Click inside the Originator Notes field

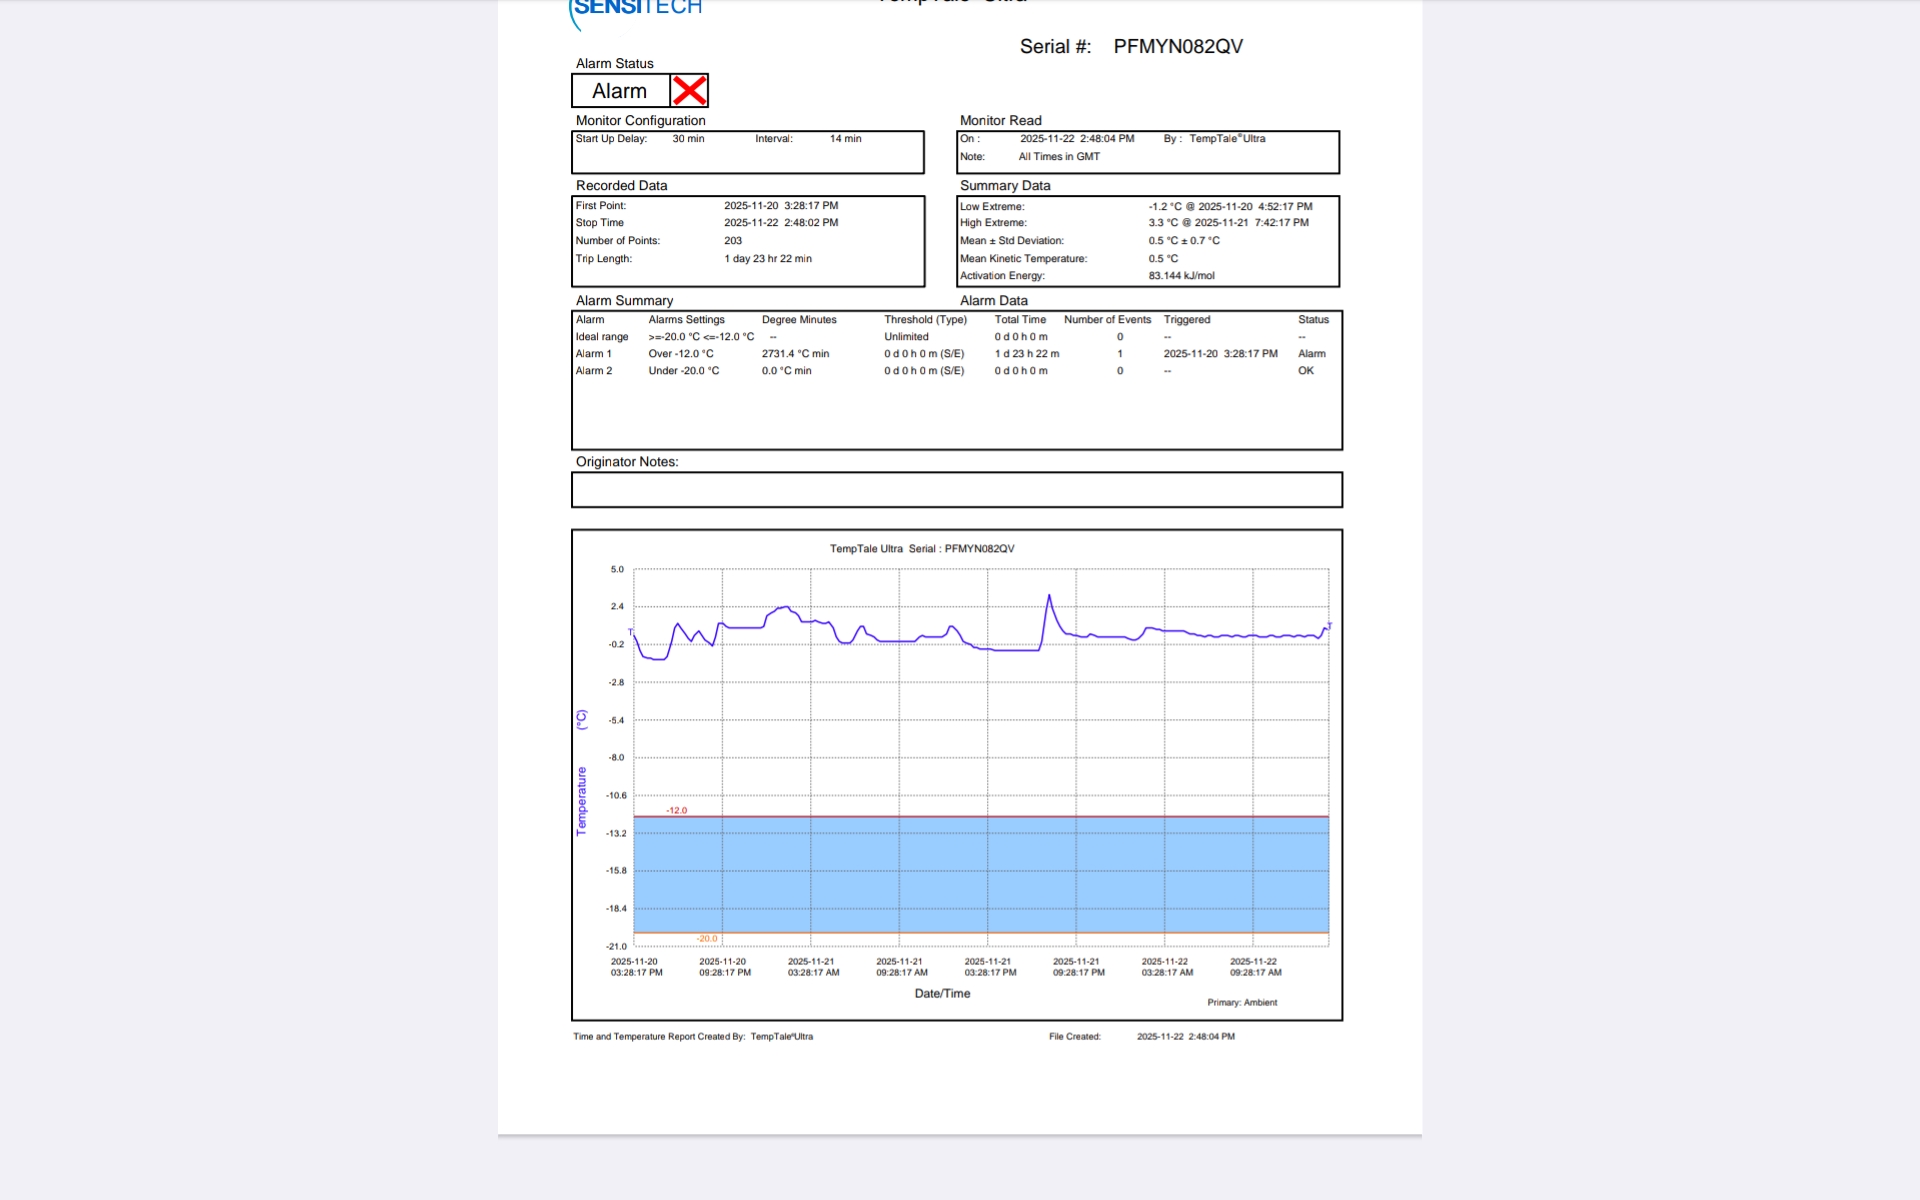pos(956,490)
